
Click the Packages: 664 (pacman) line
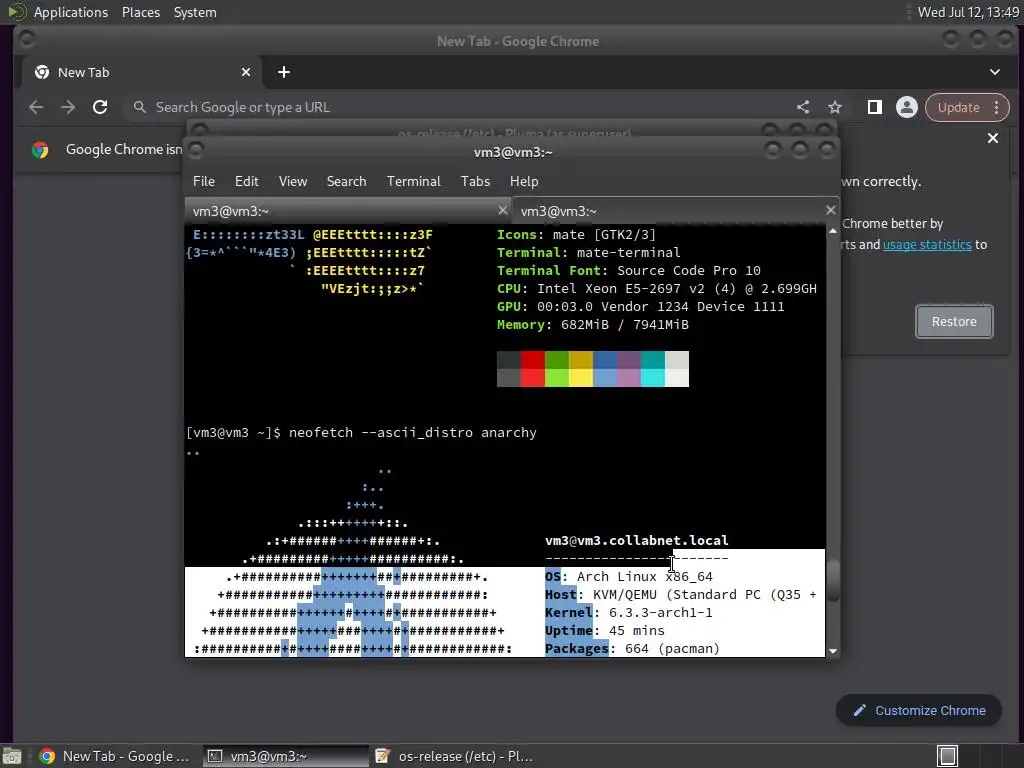click(x=632, y=648)
